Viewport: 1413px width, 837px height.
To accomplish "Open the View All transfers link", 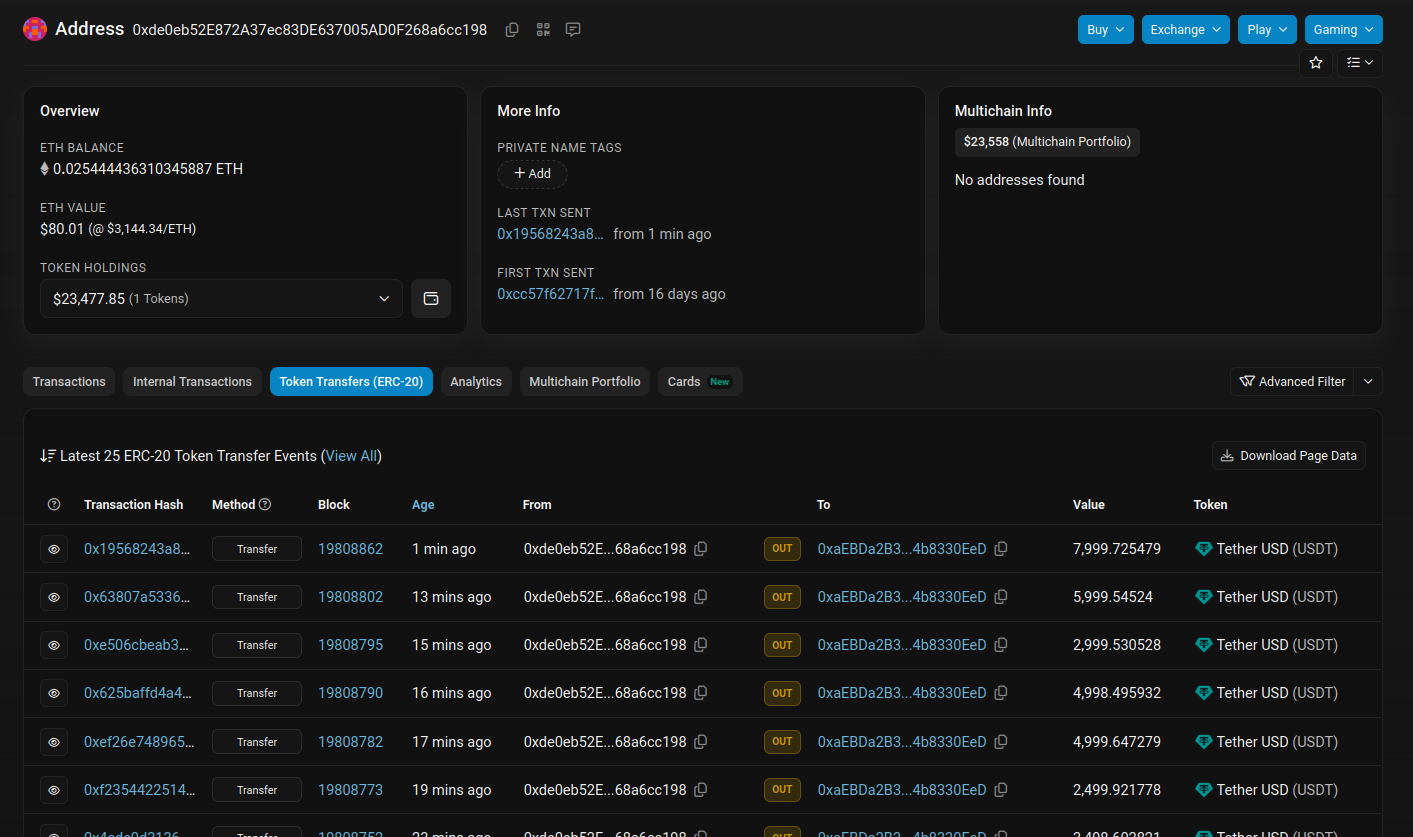I will click(351, 456).
